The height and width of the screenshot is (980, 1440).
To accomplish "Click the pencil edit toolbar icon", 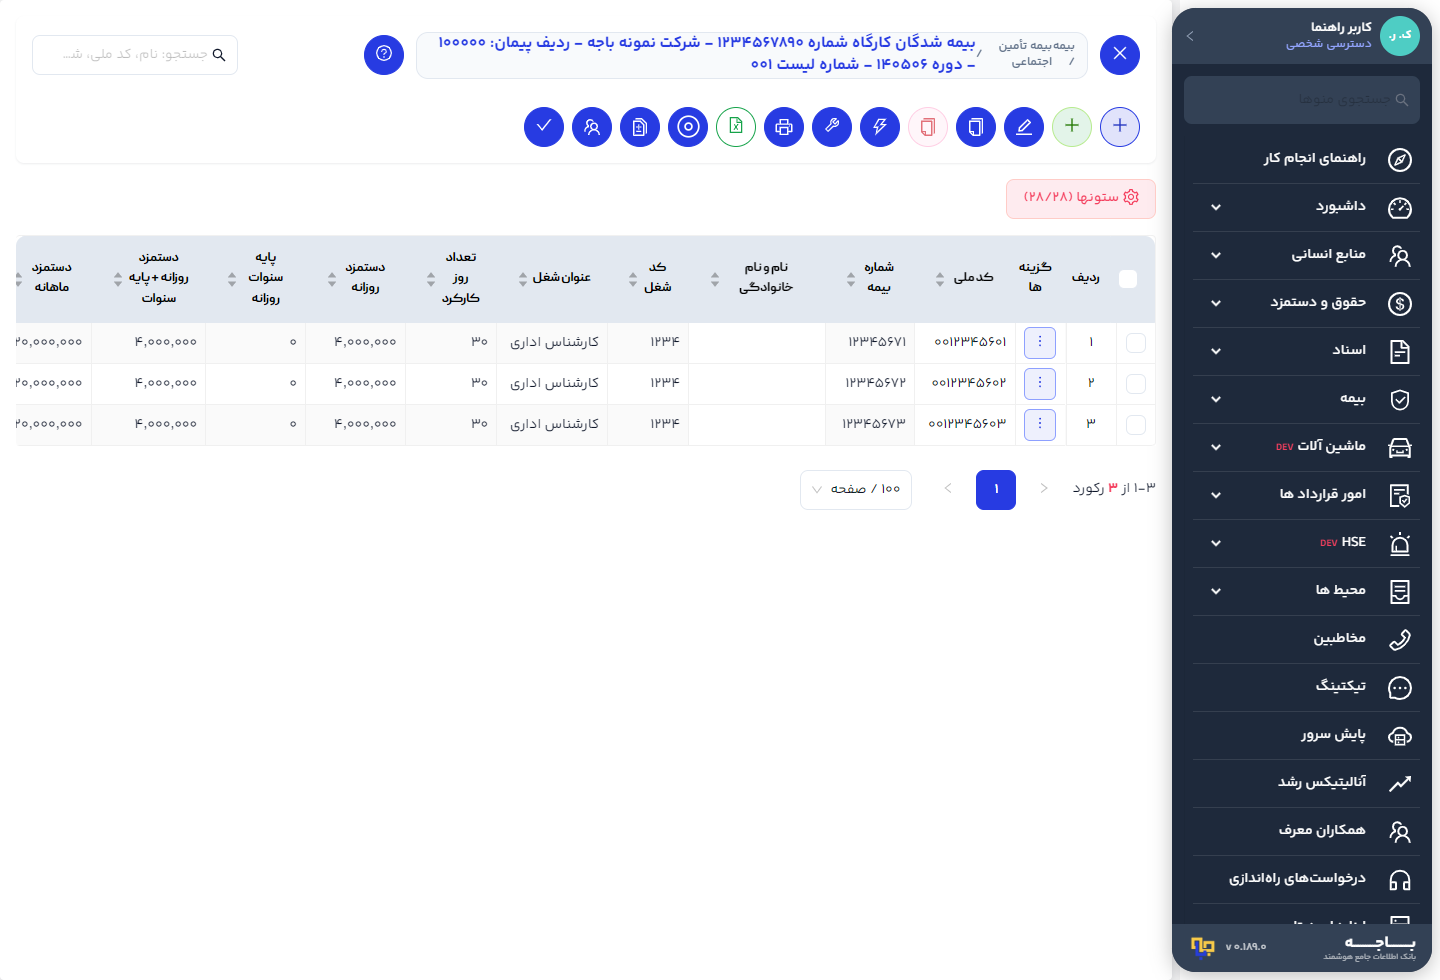I will pos(1024,127).
